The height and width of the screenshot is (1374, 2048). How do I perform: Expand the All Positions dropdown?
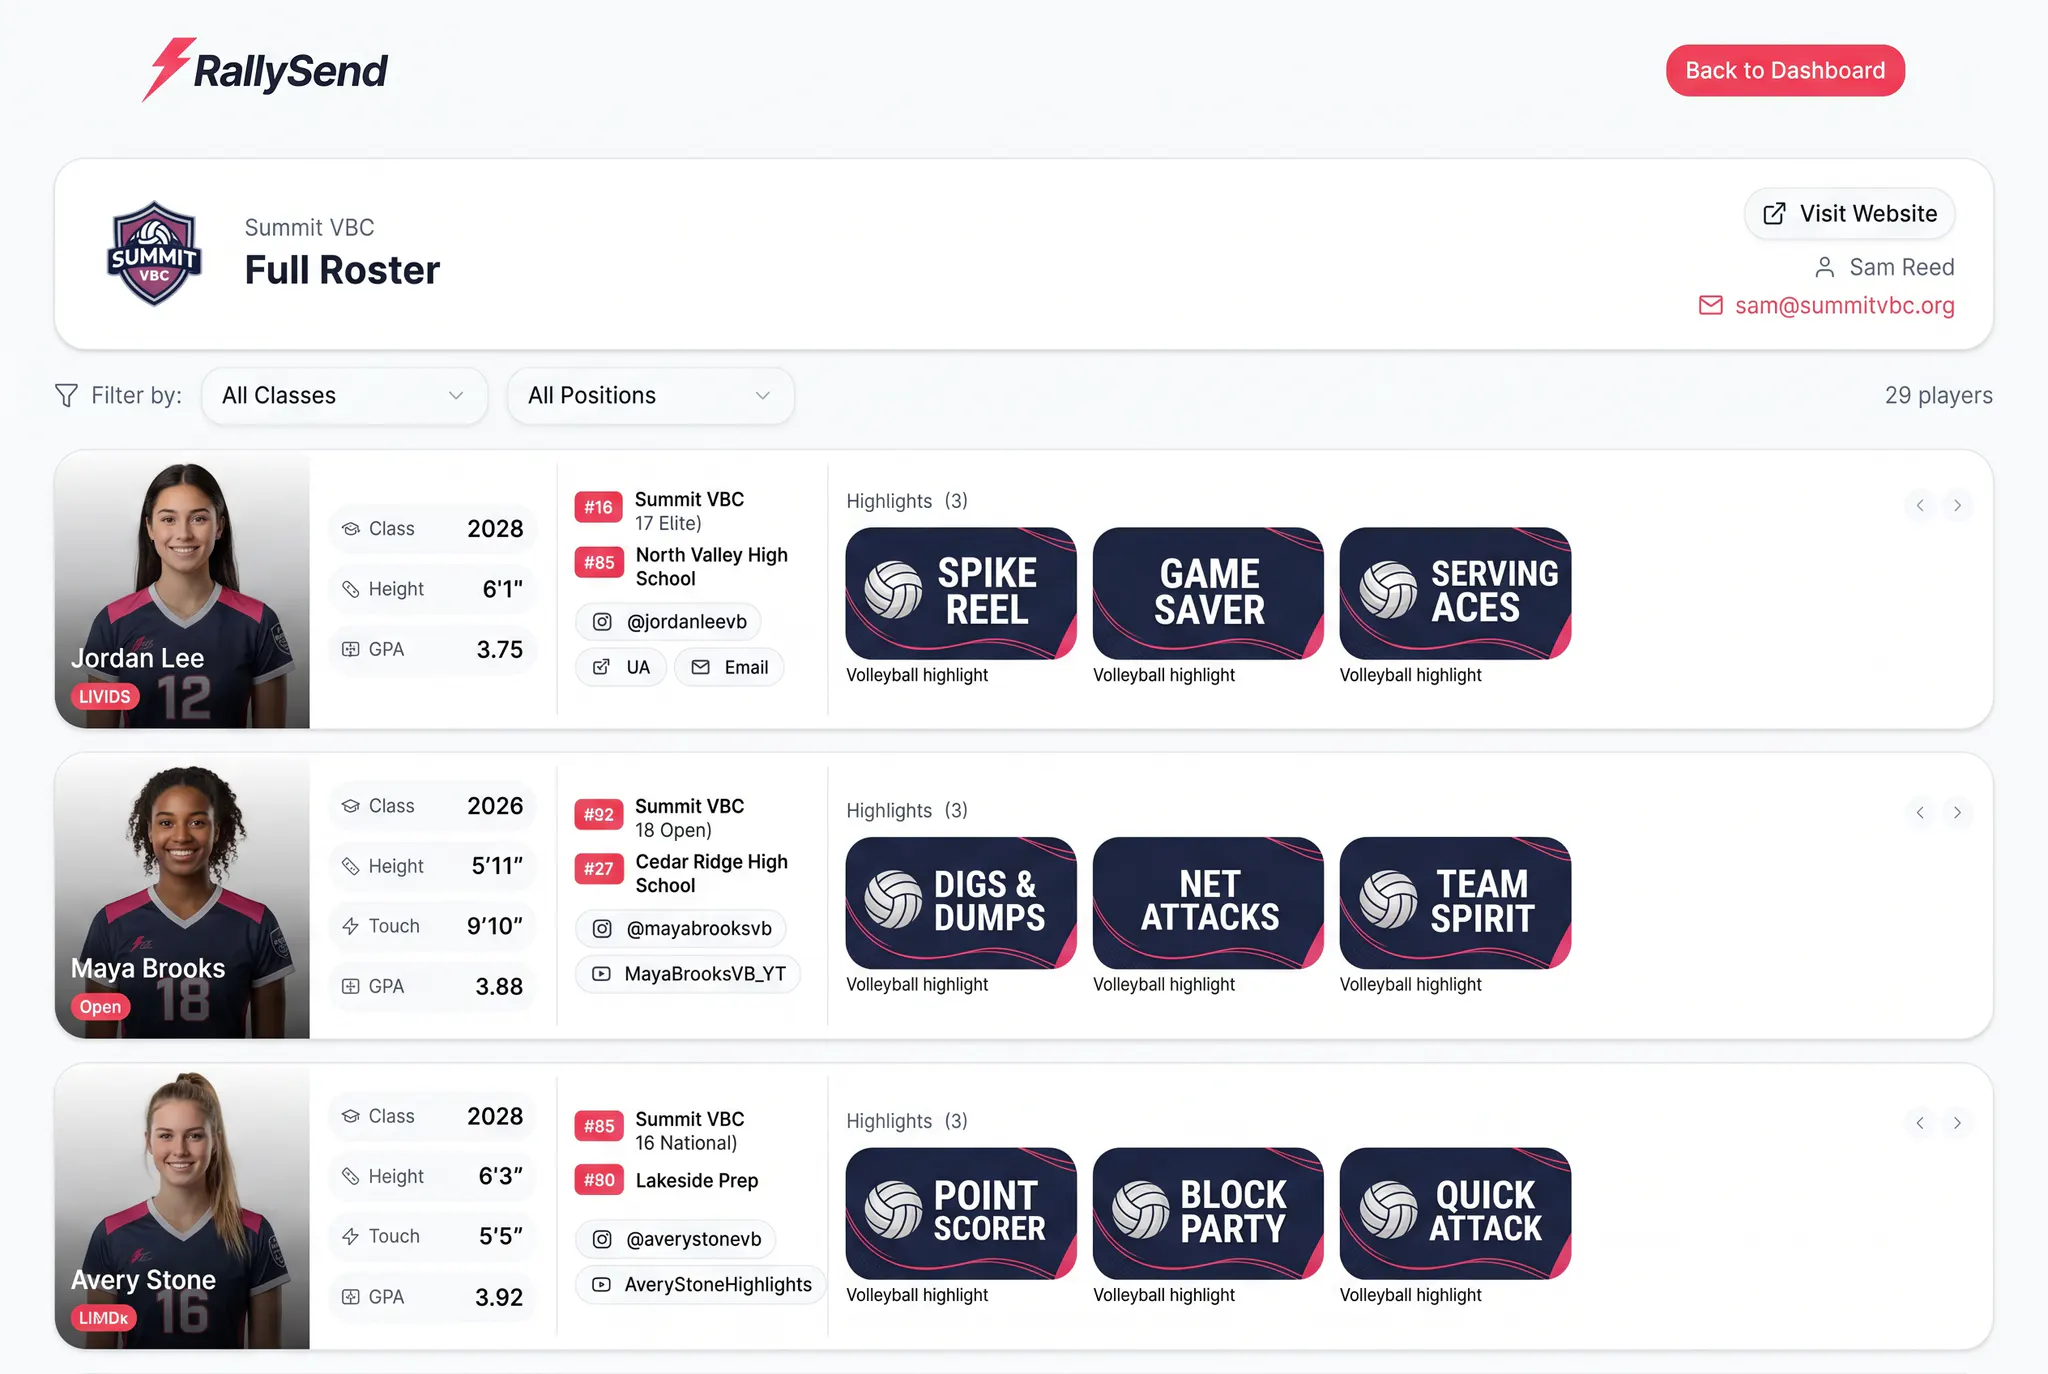[650, 396]
